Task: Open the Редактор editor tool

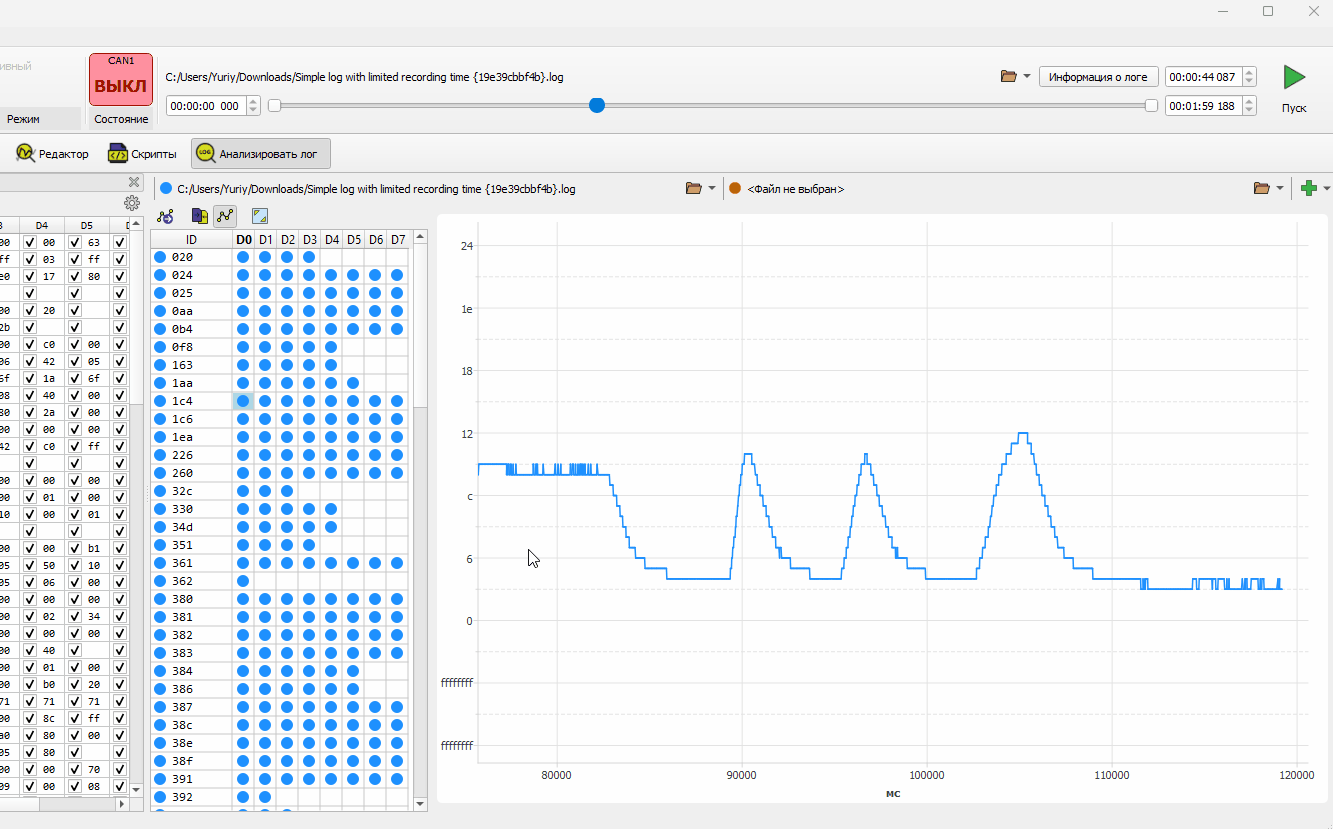Action: (52, 154)
